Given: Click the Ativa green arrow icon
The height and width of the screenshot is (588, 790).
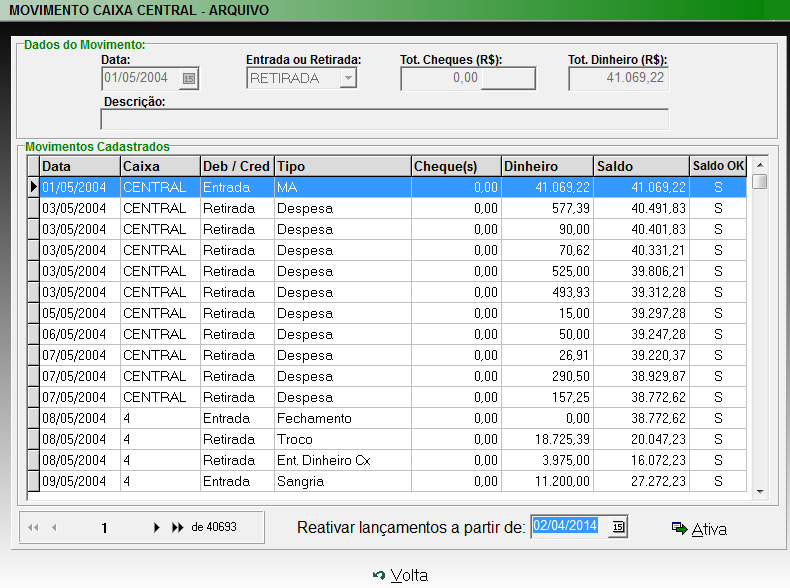Looking at the screenshot, I should [679, 528].
